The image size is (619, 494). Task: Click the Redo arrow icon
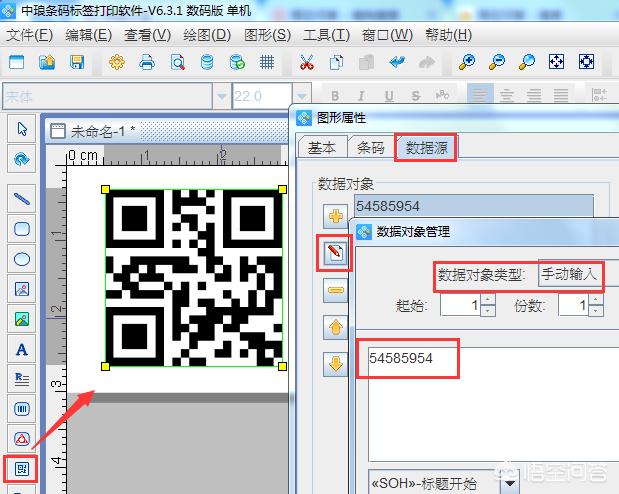[x=427, y=62]
